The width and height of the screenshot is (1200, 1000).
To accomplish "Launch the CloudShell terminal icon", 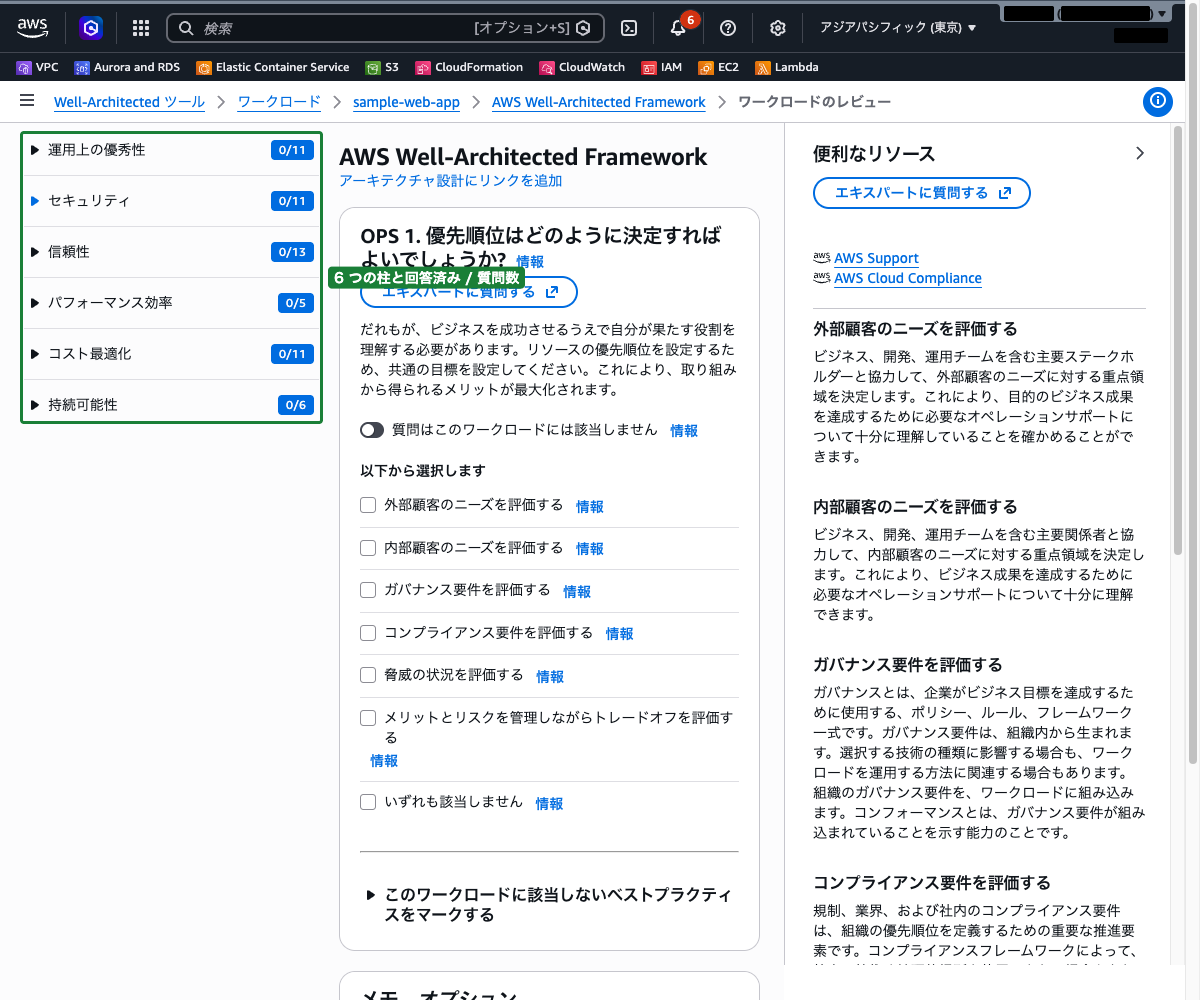I will [x=629, y=28].
